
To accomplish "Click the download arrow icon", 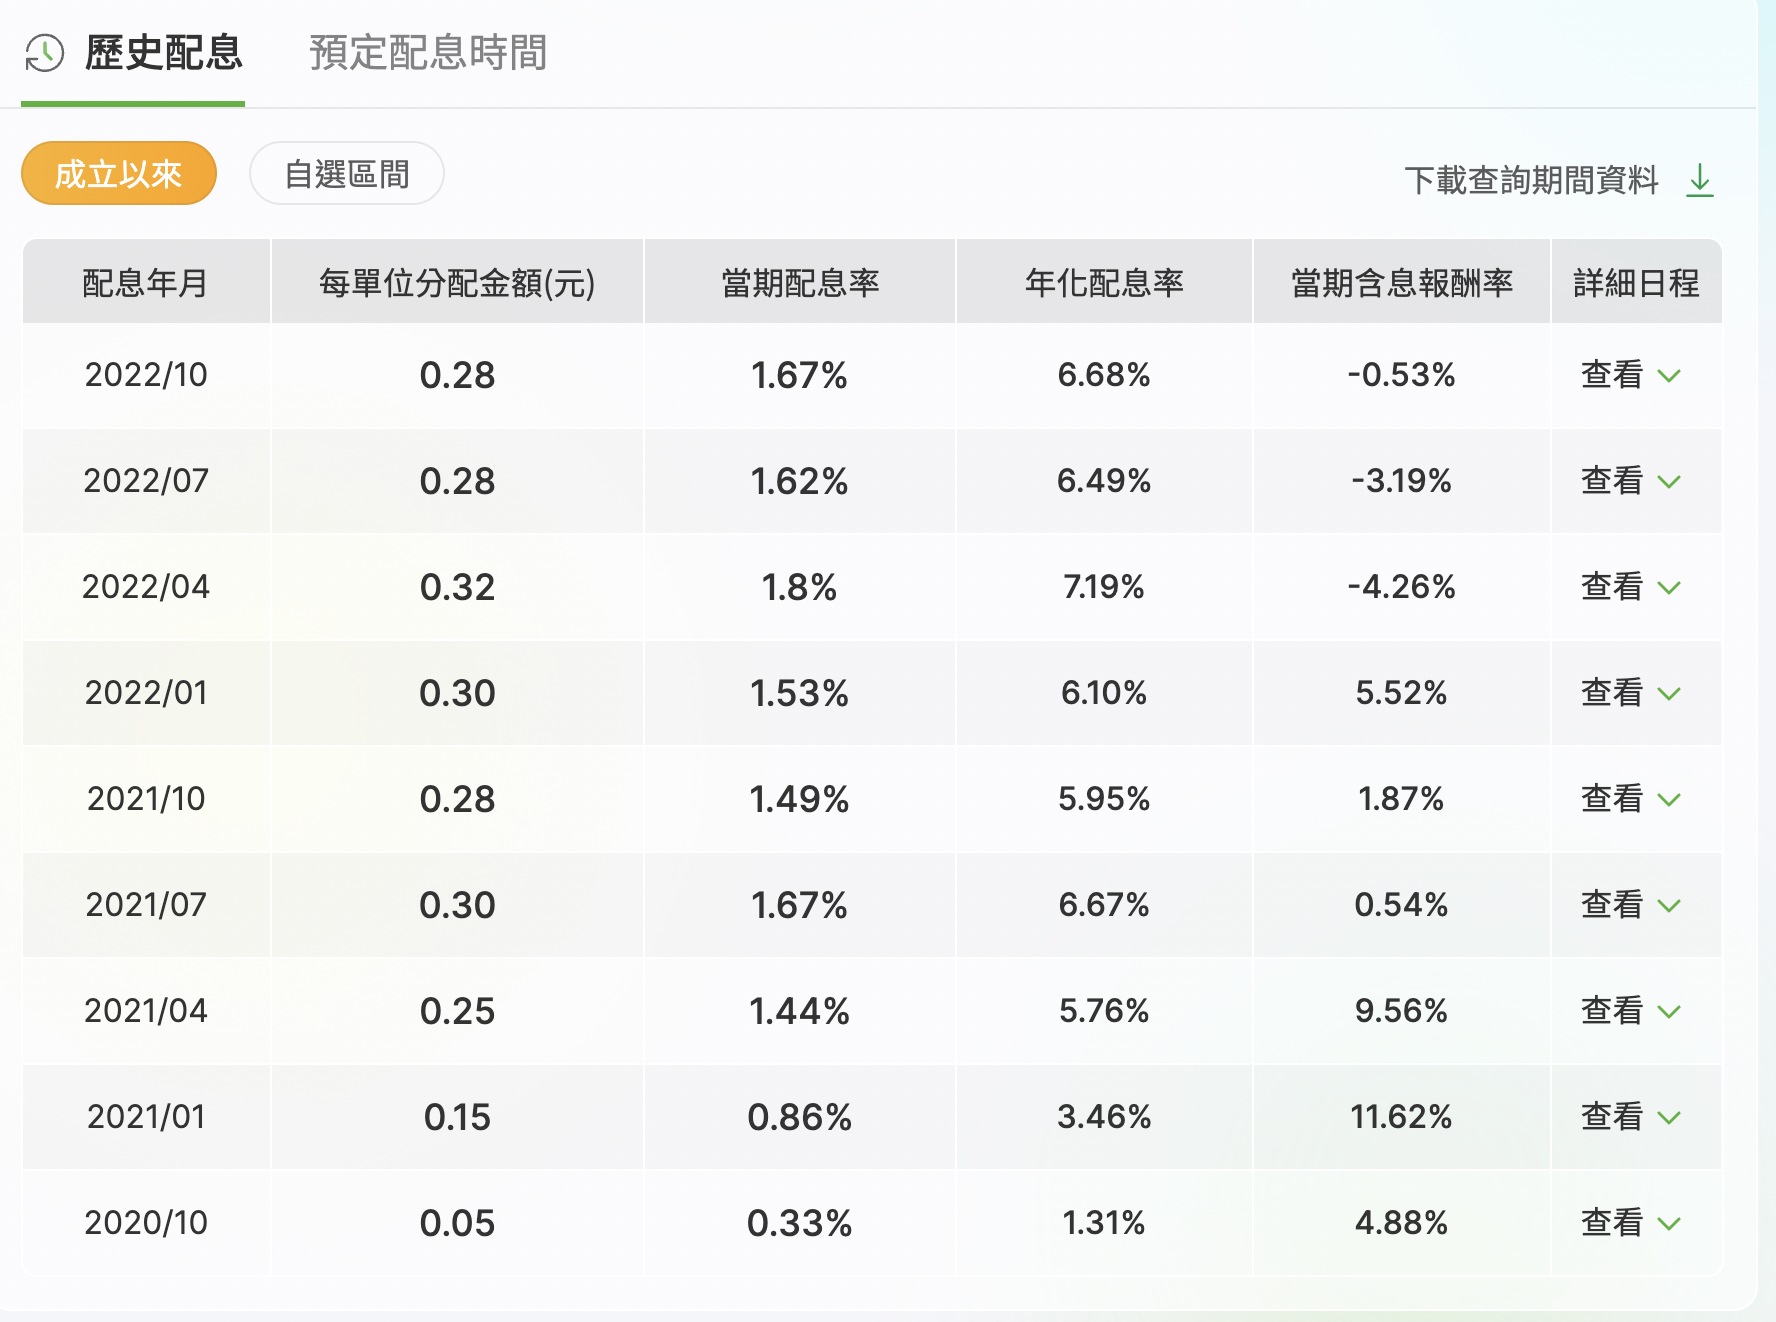I will [x=1700, y=181].
